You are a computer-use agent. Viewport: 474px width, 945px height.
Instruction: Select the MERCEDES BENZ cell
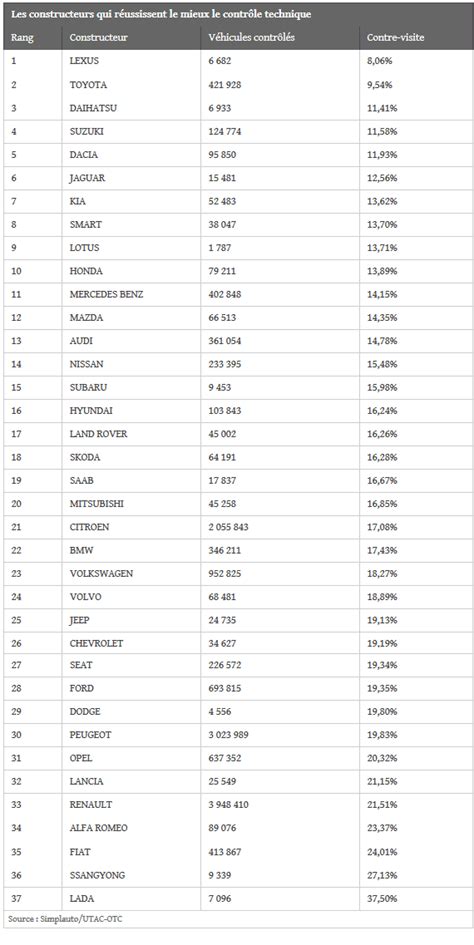tap(107, 295)
